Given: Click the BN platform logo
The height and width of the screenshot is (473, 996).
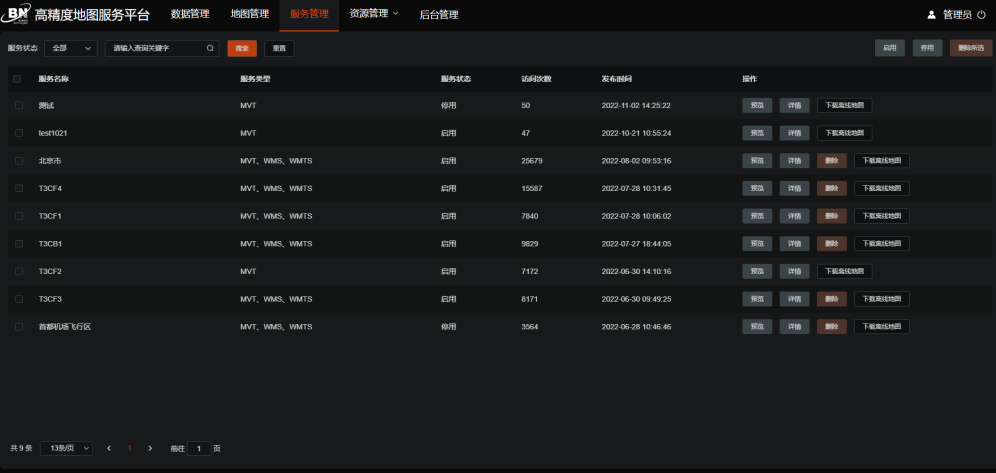Looking at the screenshot, I should click(18, 14).
